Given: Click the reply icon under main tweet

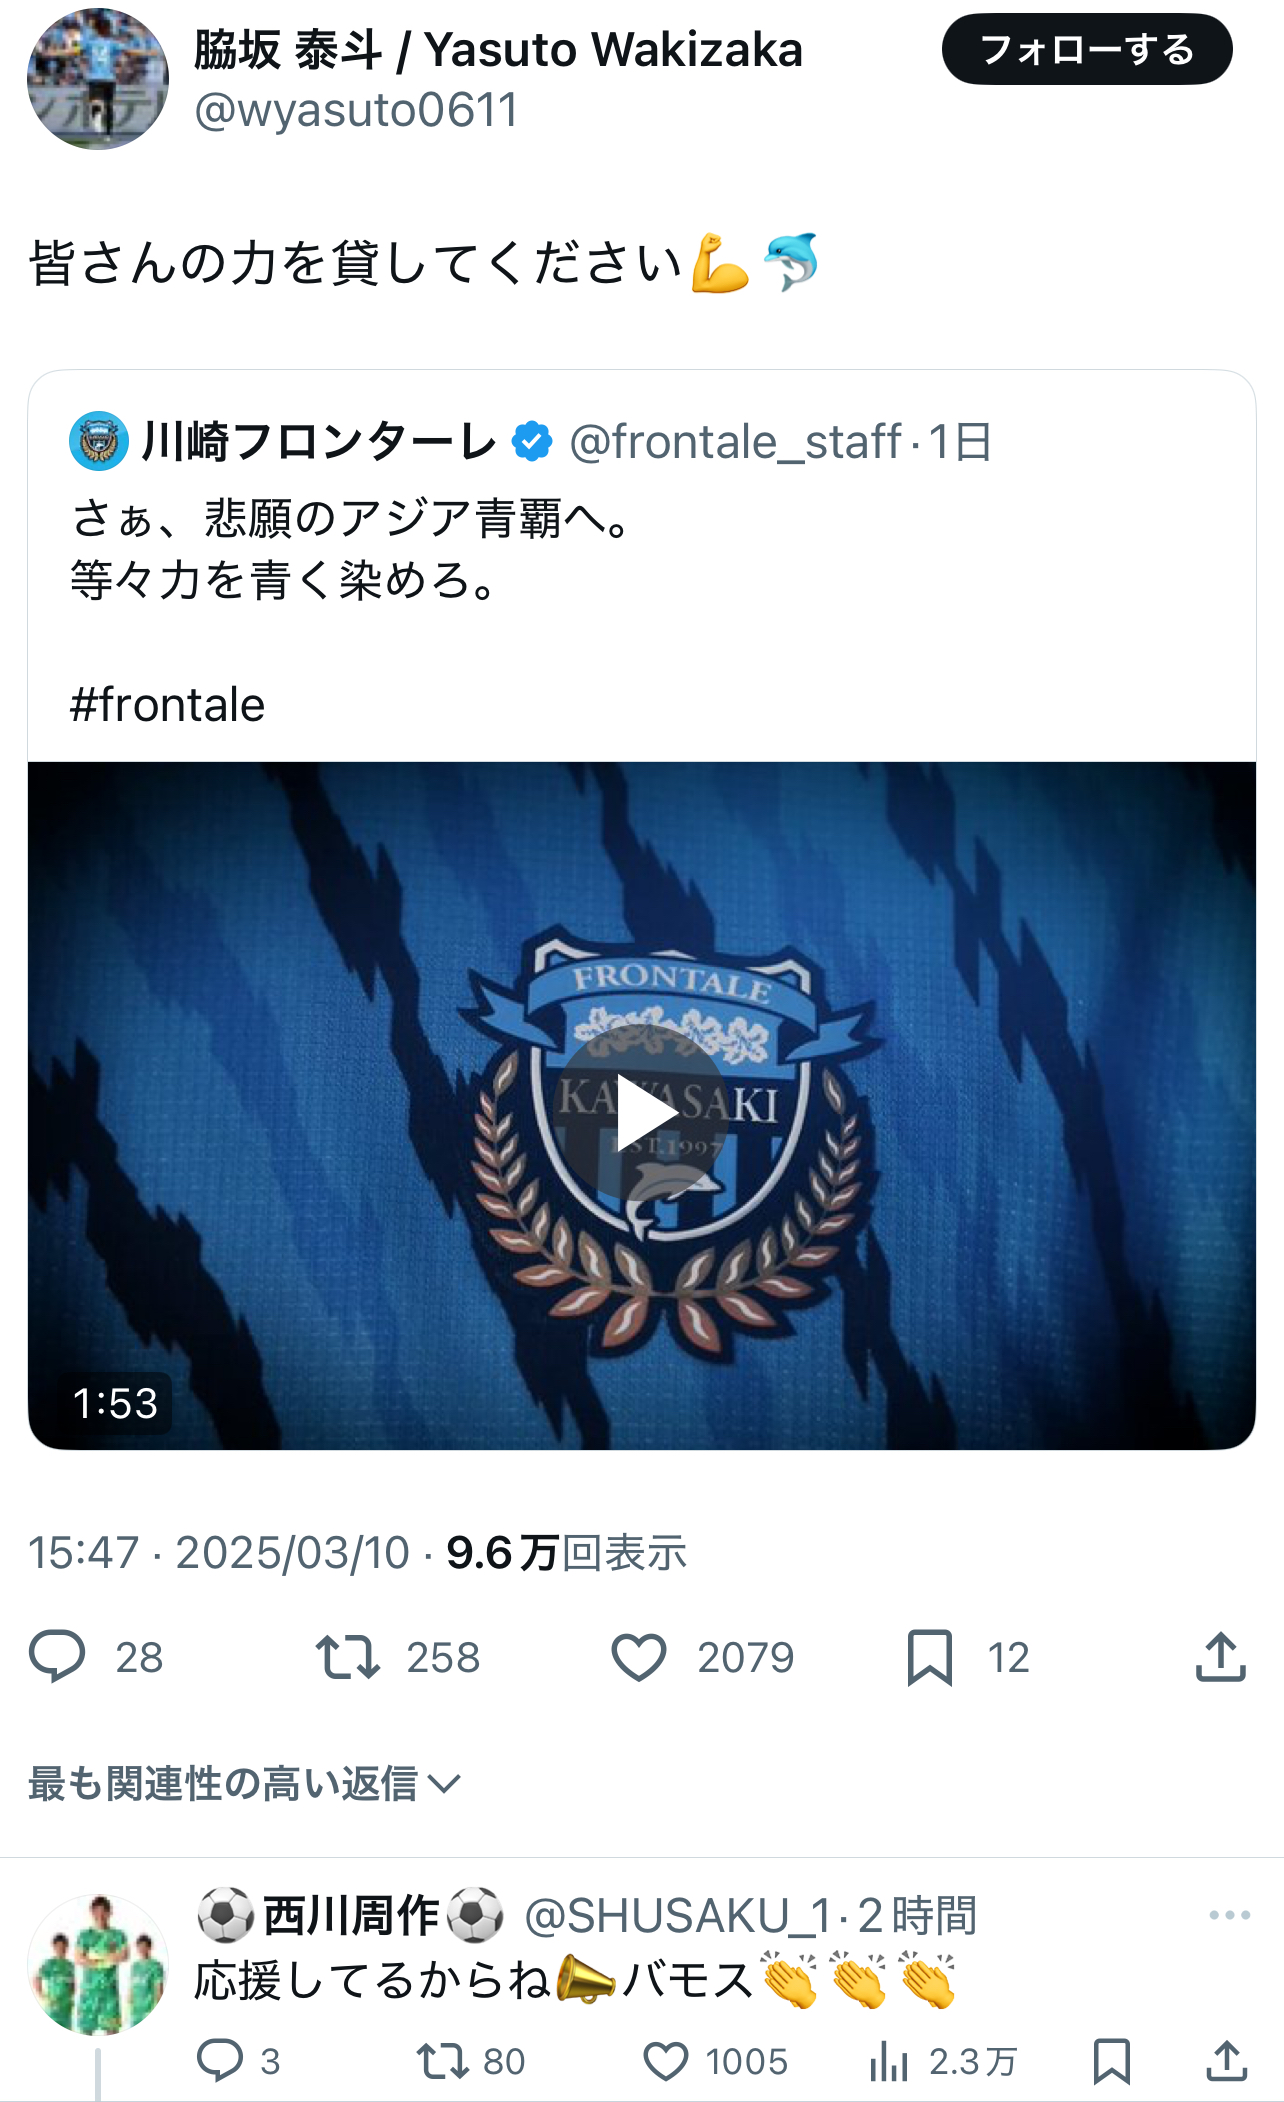Looking at the screenshot, I should pyautogui.click(x=57, y=1656).
